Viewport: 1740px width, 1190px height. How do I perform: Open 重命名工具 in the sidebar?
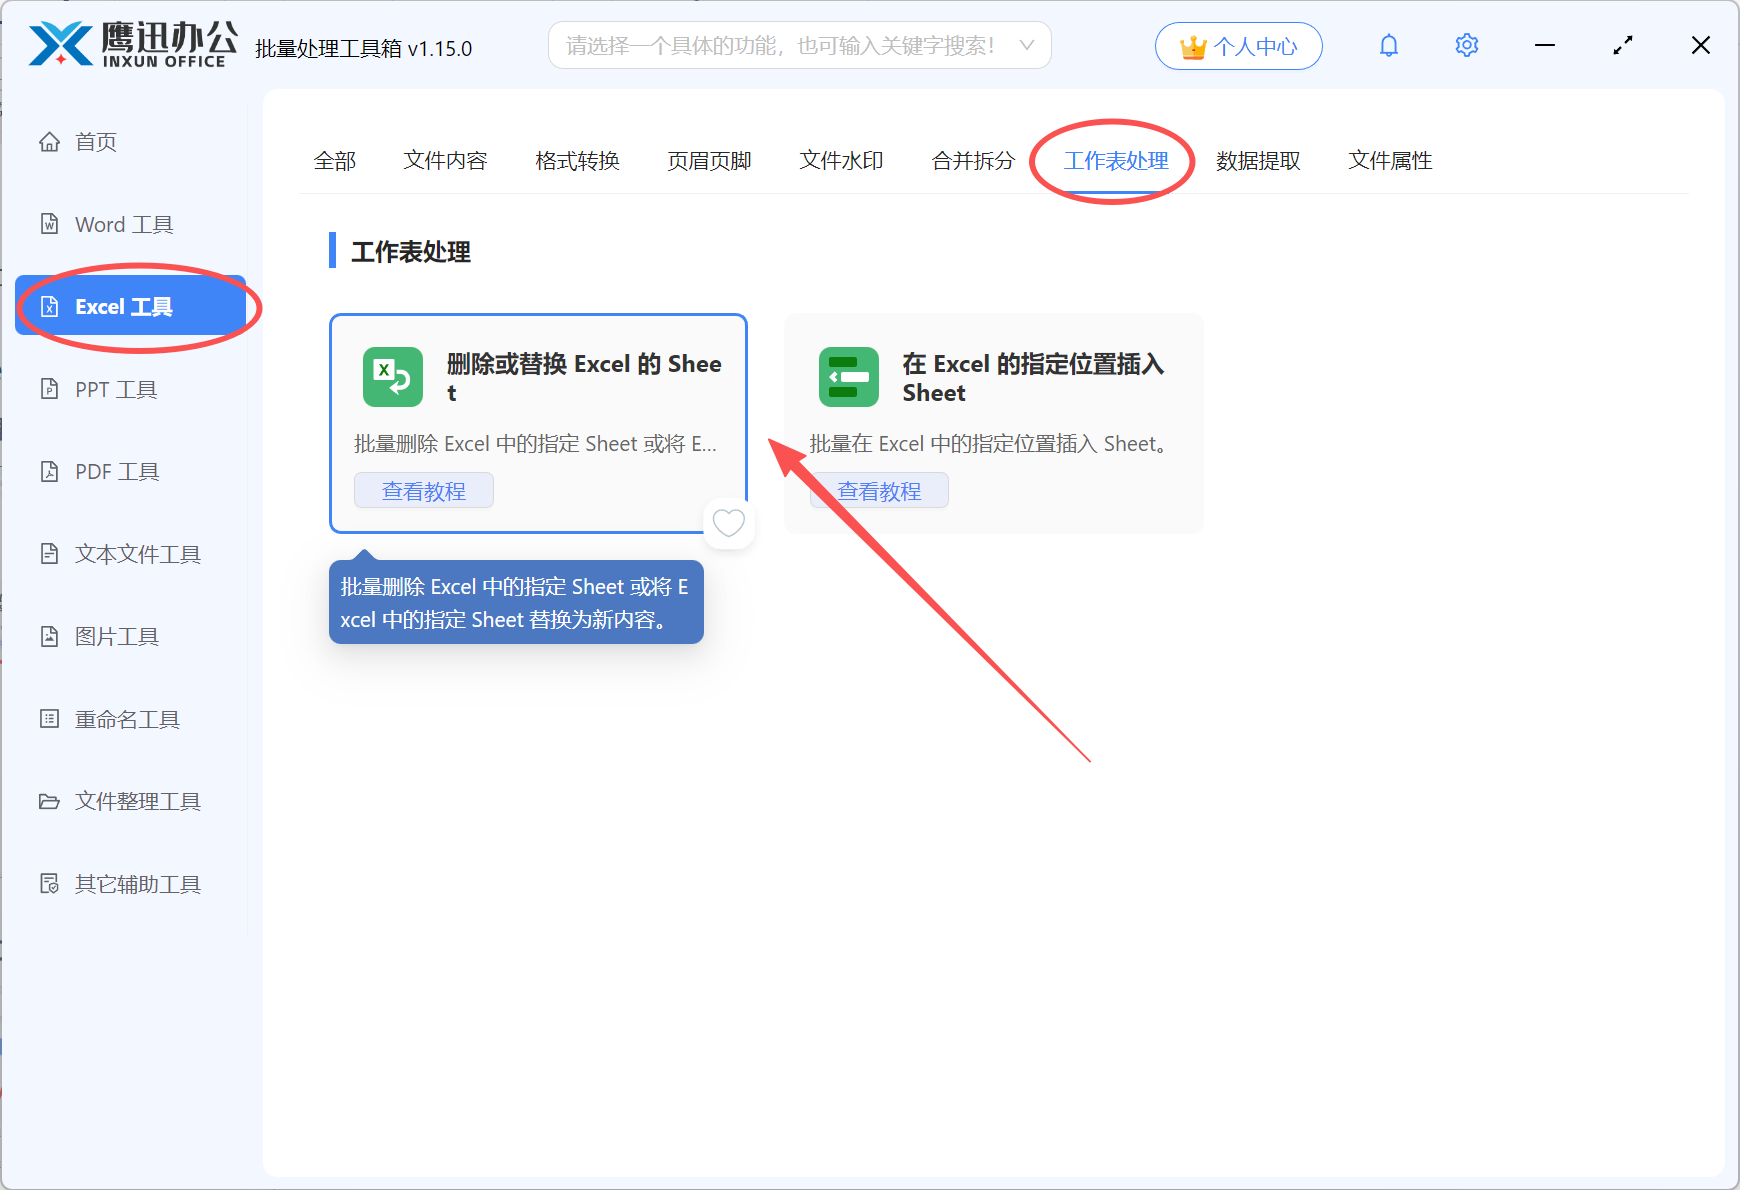(127, 719)
